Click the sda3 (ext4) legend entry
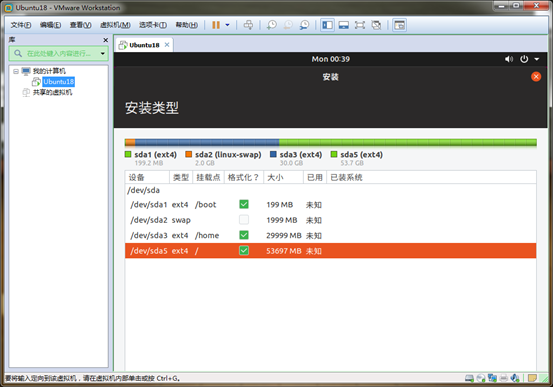 [296, 155]
